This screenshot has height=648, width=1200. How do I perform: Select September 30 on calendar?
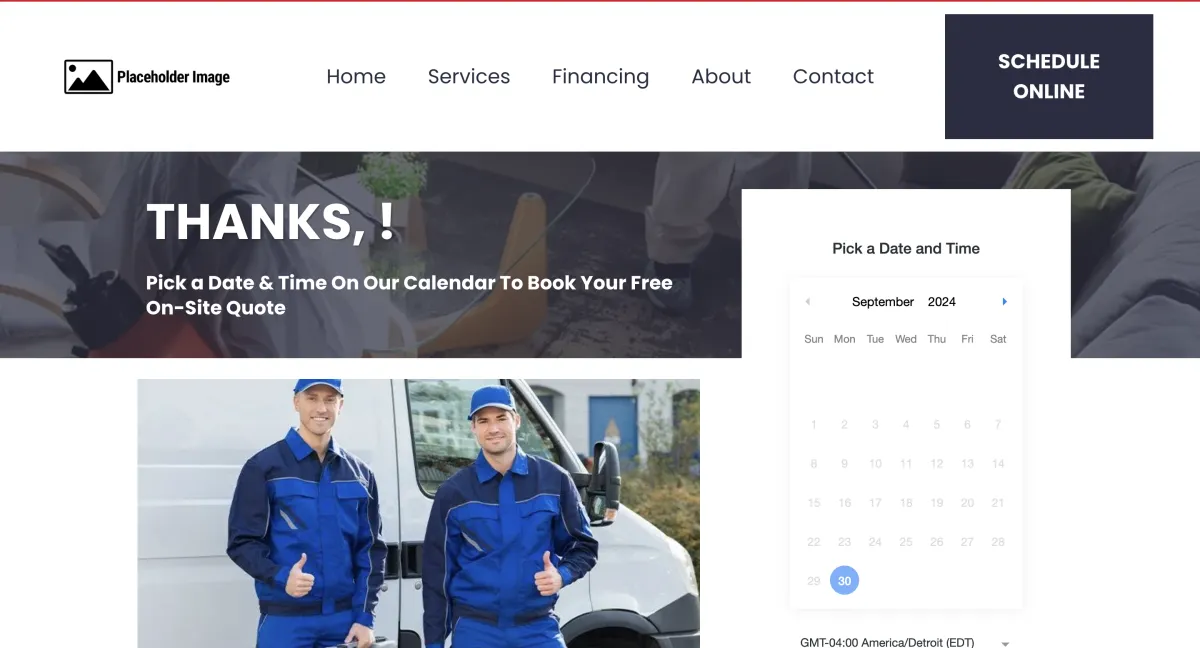click(x=845, y=581)
